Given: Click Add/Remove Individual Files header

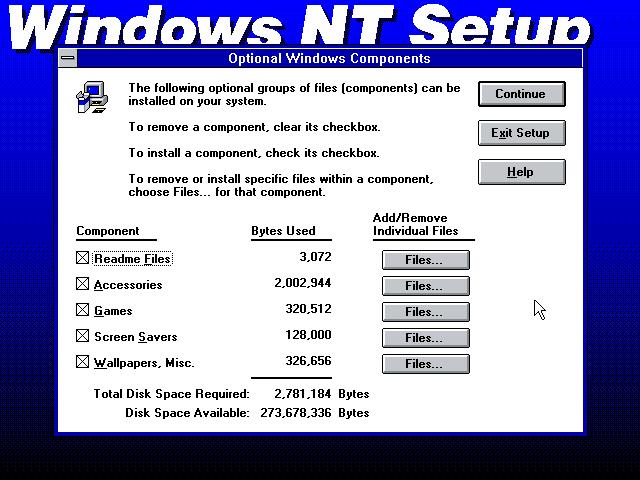Looking at the screenshot, I should pyautogui.click(x=416, y=224).
